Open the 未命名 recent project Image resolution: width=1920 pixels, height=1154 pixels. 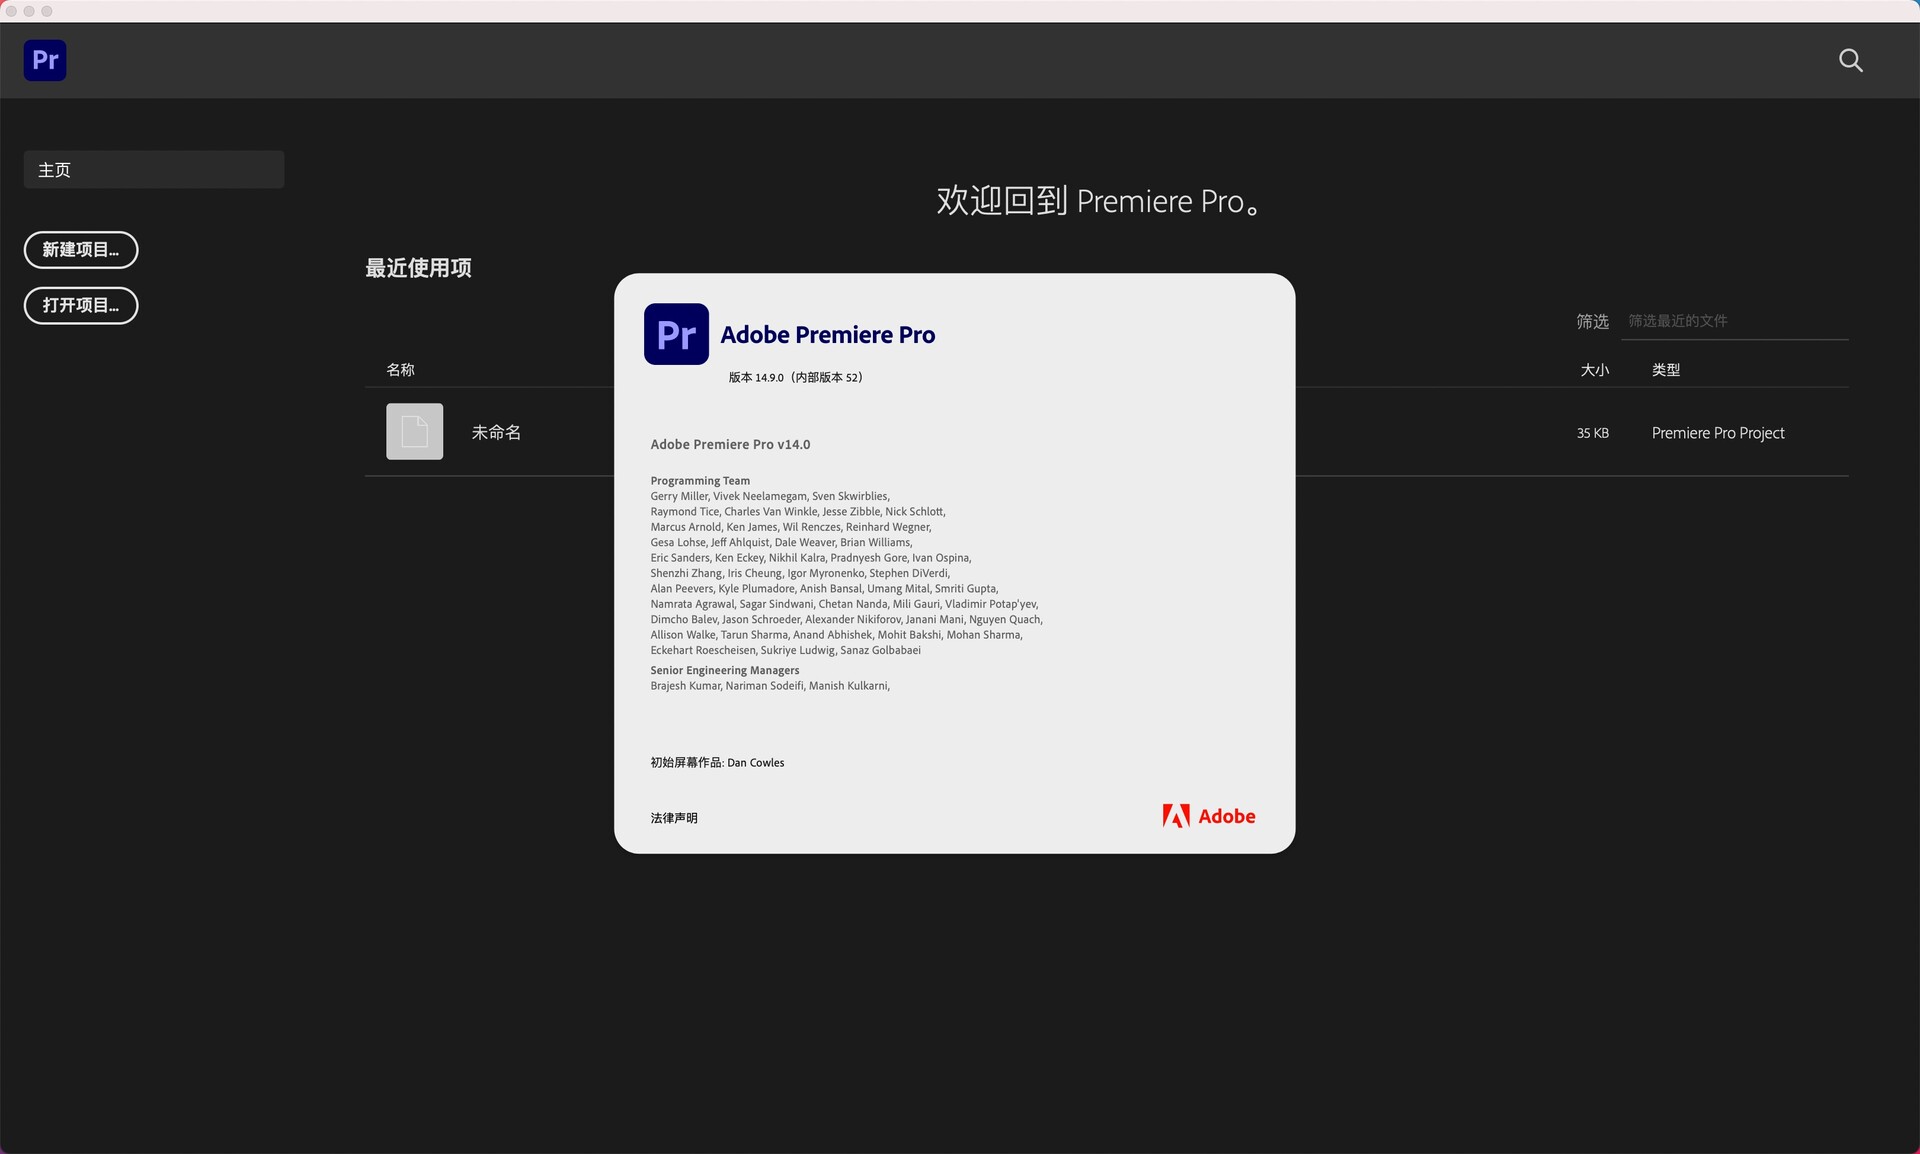coord(496,432)
